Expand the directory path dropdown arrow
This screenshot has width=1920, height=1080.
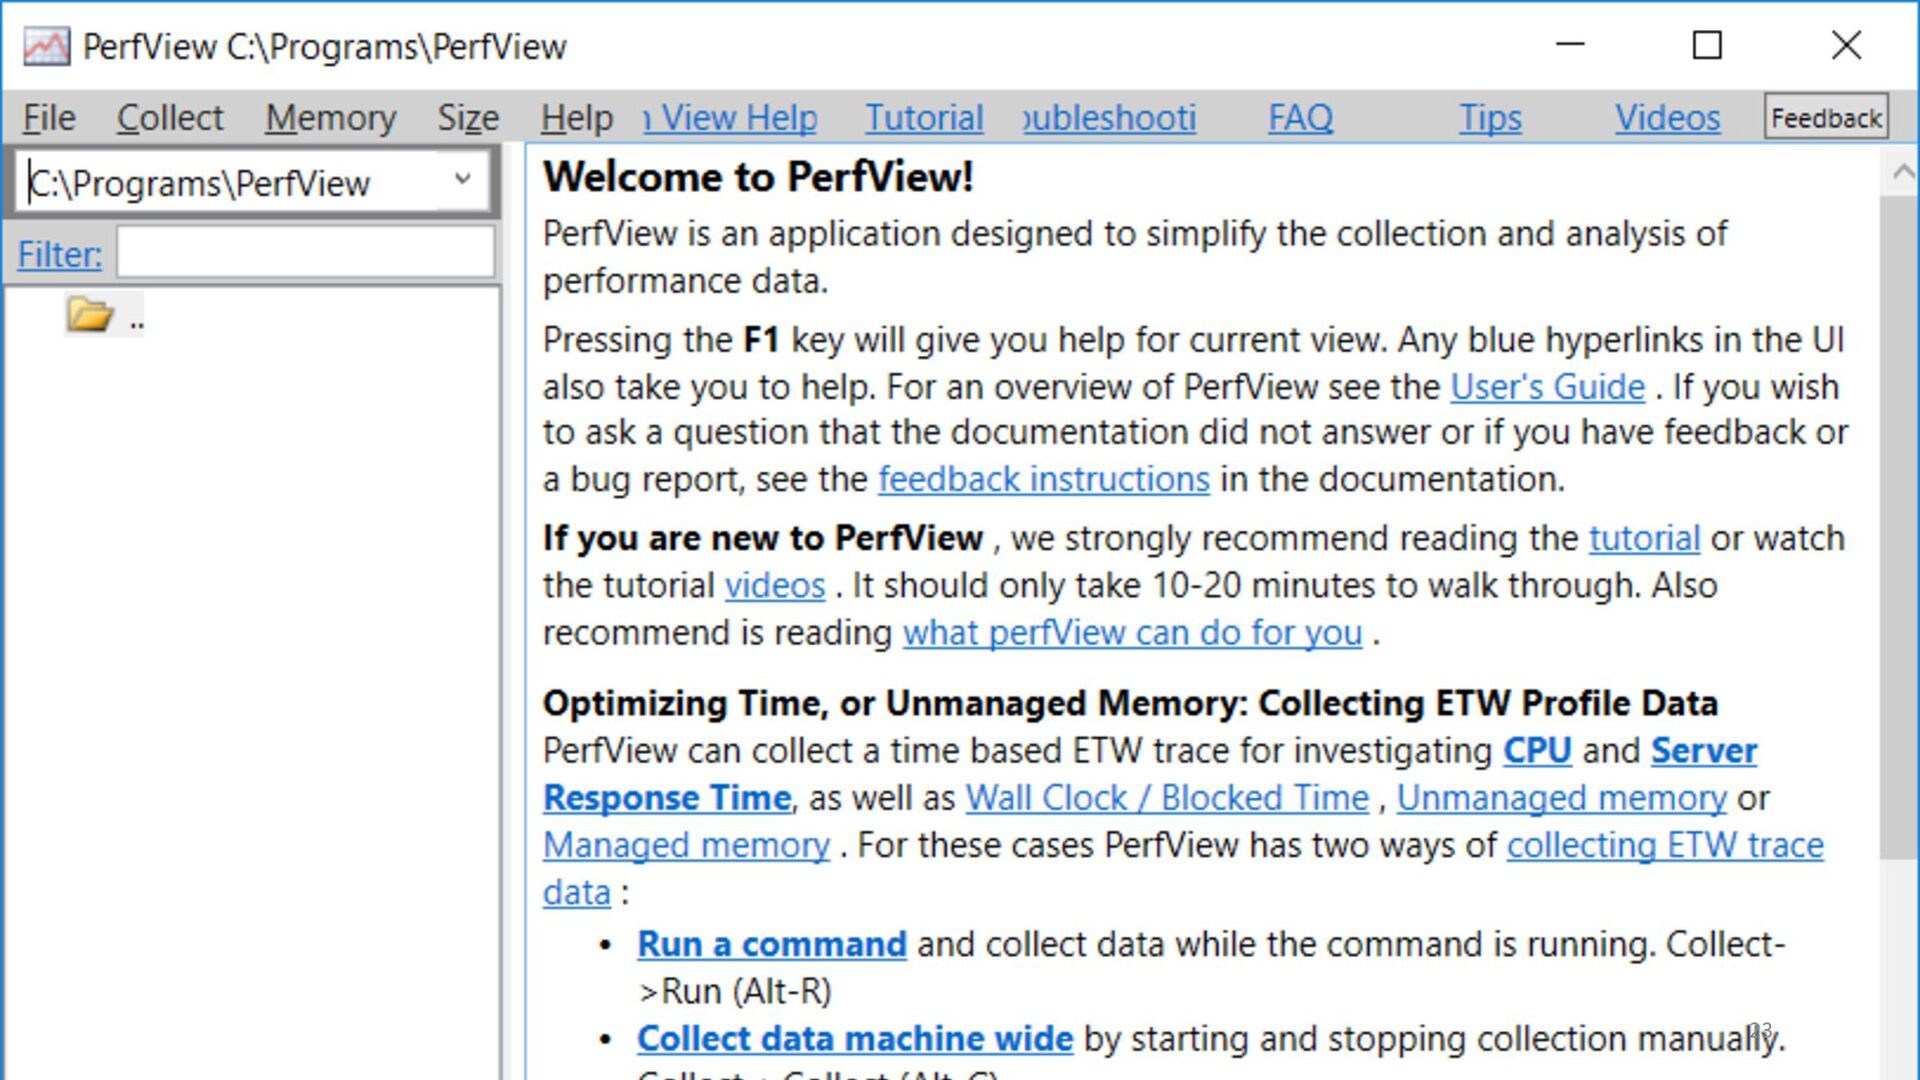tap(462, 180)
